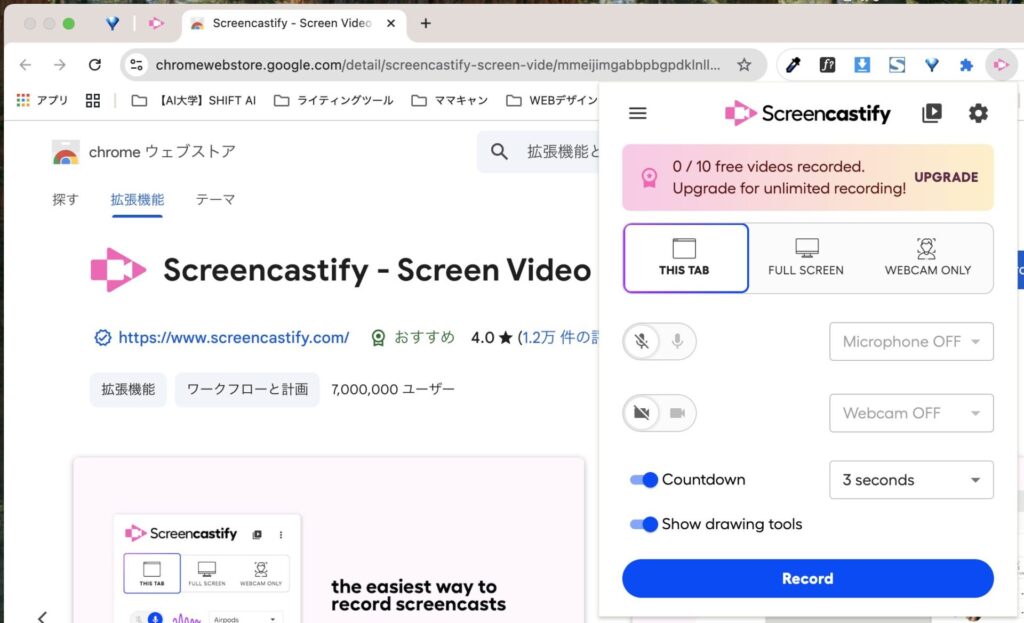Image resolution: width=1024 pixels, height=623 pixels.
Task: Click the eyedropper extension icon
Action: [794, 65]
